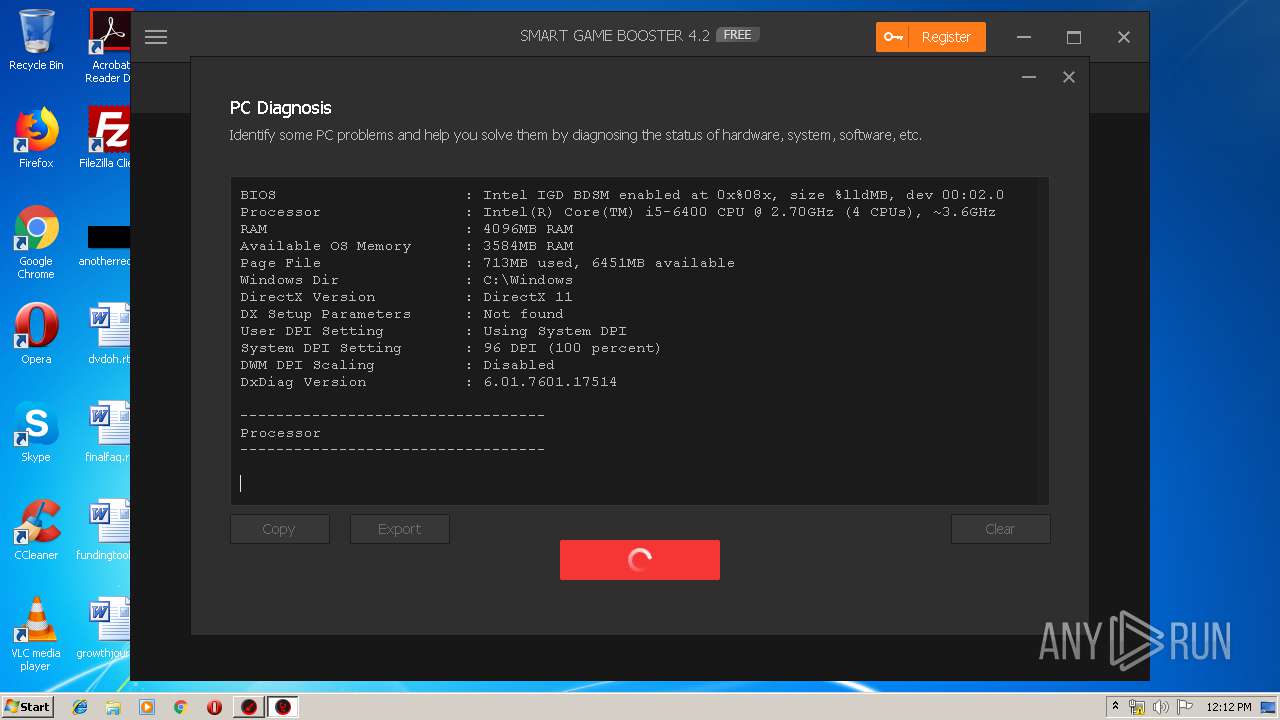This screenshot has height=720, width=1280.
Task: Show hidden system tray icons
Action: click(x=1115, y=707)
